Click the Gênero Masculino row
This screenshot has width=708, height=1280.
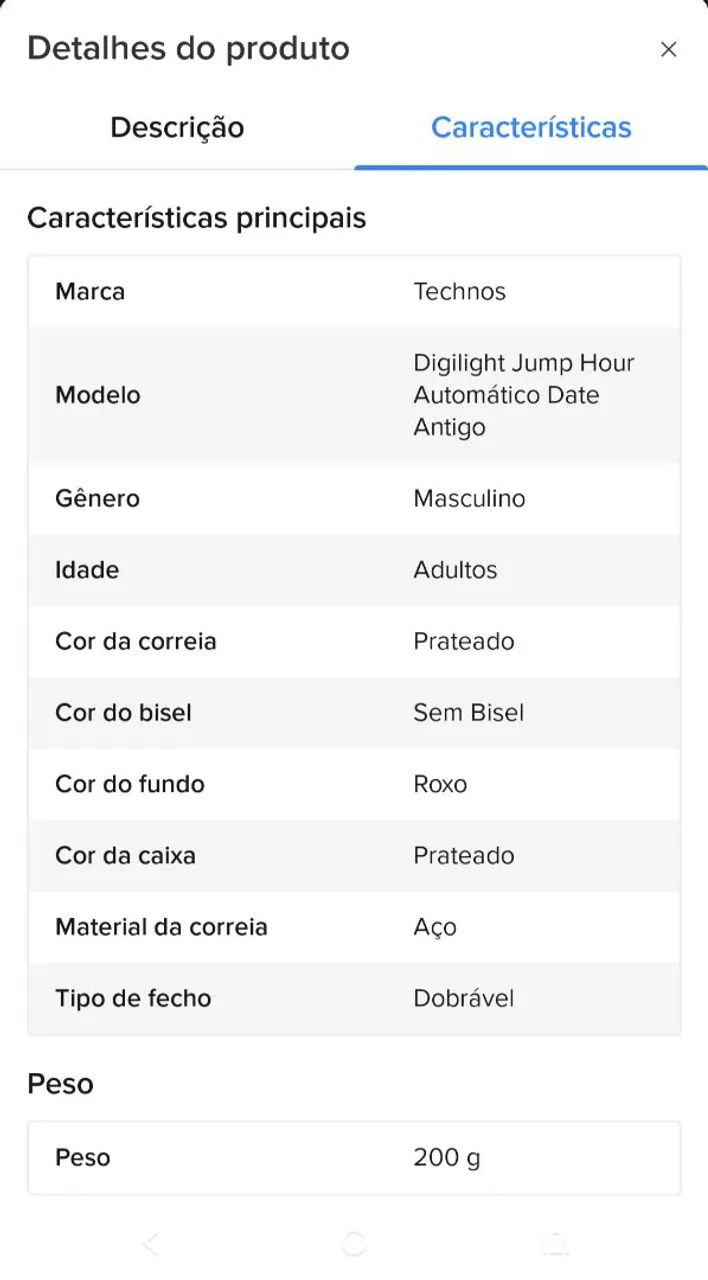[354, 498]
